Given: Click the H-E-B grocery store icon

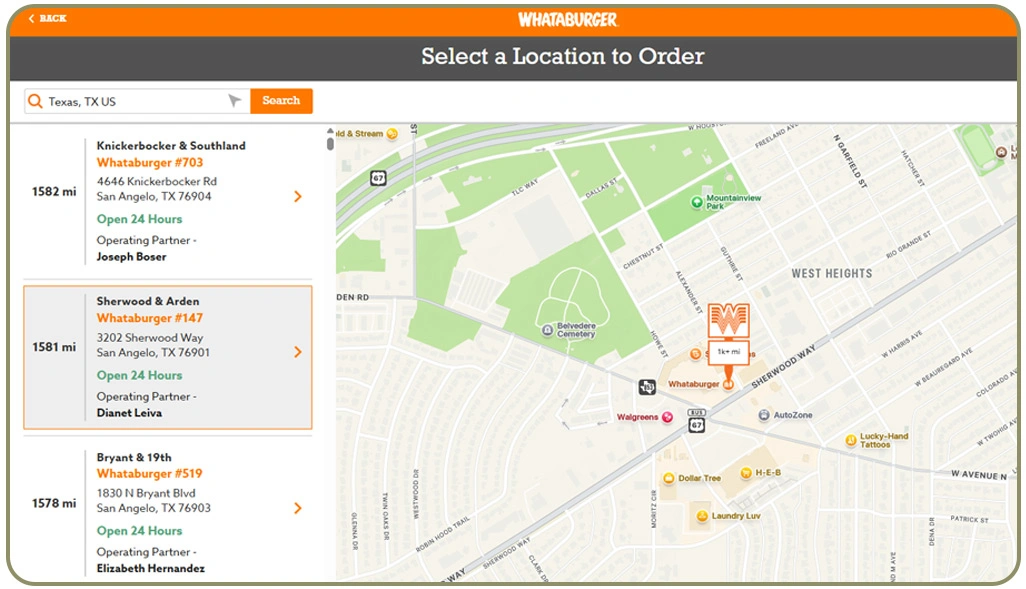Looking at the screenshot, I should 744,472.
